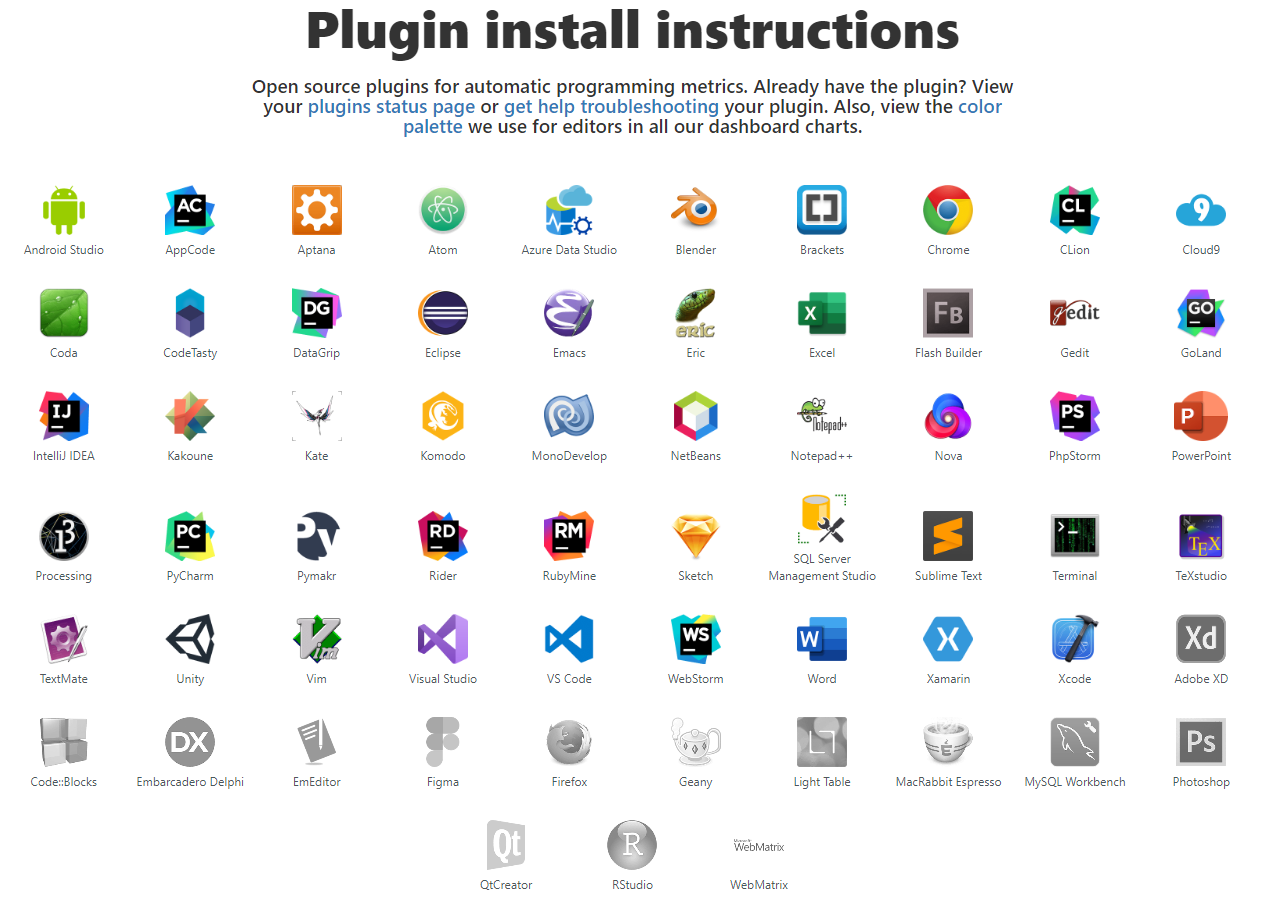
Task: Click the Pymakr icon
Action: tap(317, 536)
